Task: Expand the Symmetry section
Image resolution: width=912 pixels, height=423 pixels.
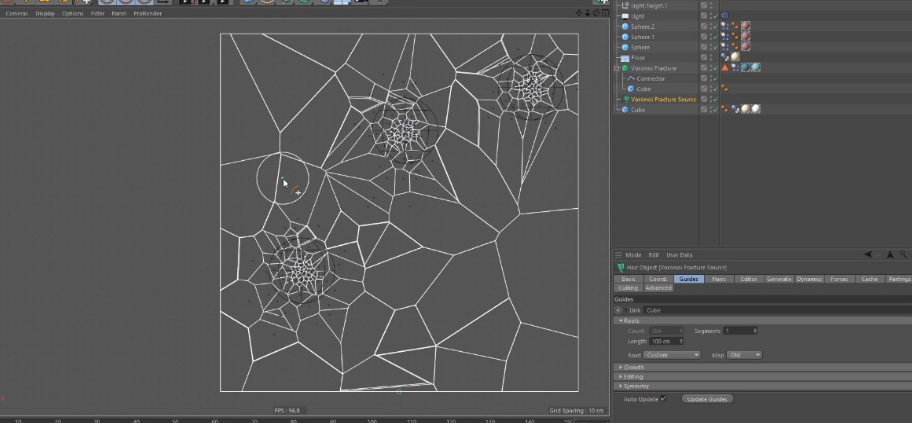Action: click(621, 386)
